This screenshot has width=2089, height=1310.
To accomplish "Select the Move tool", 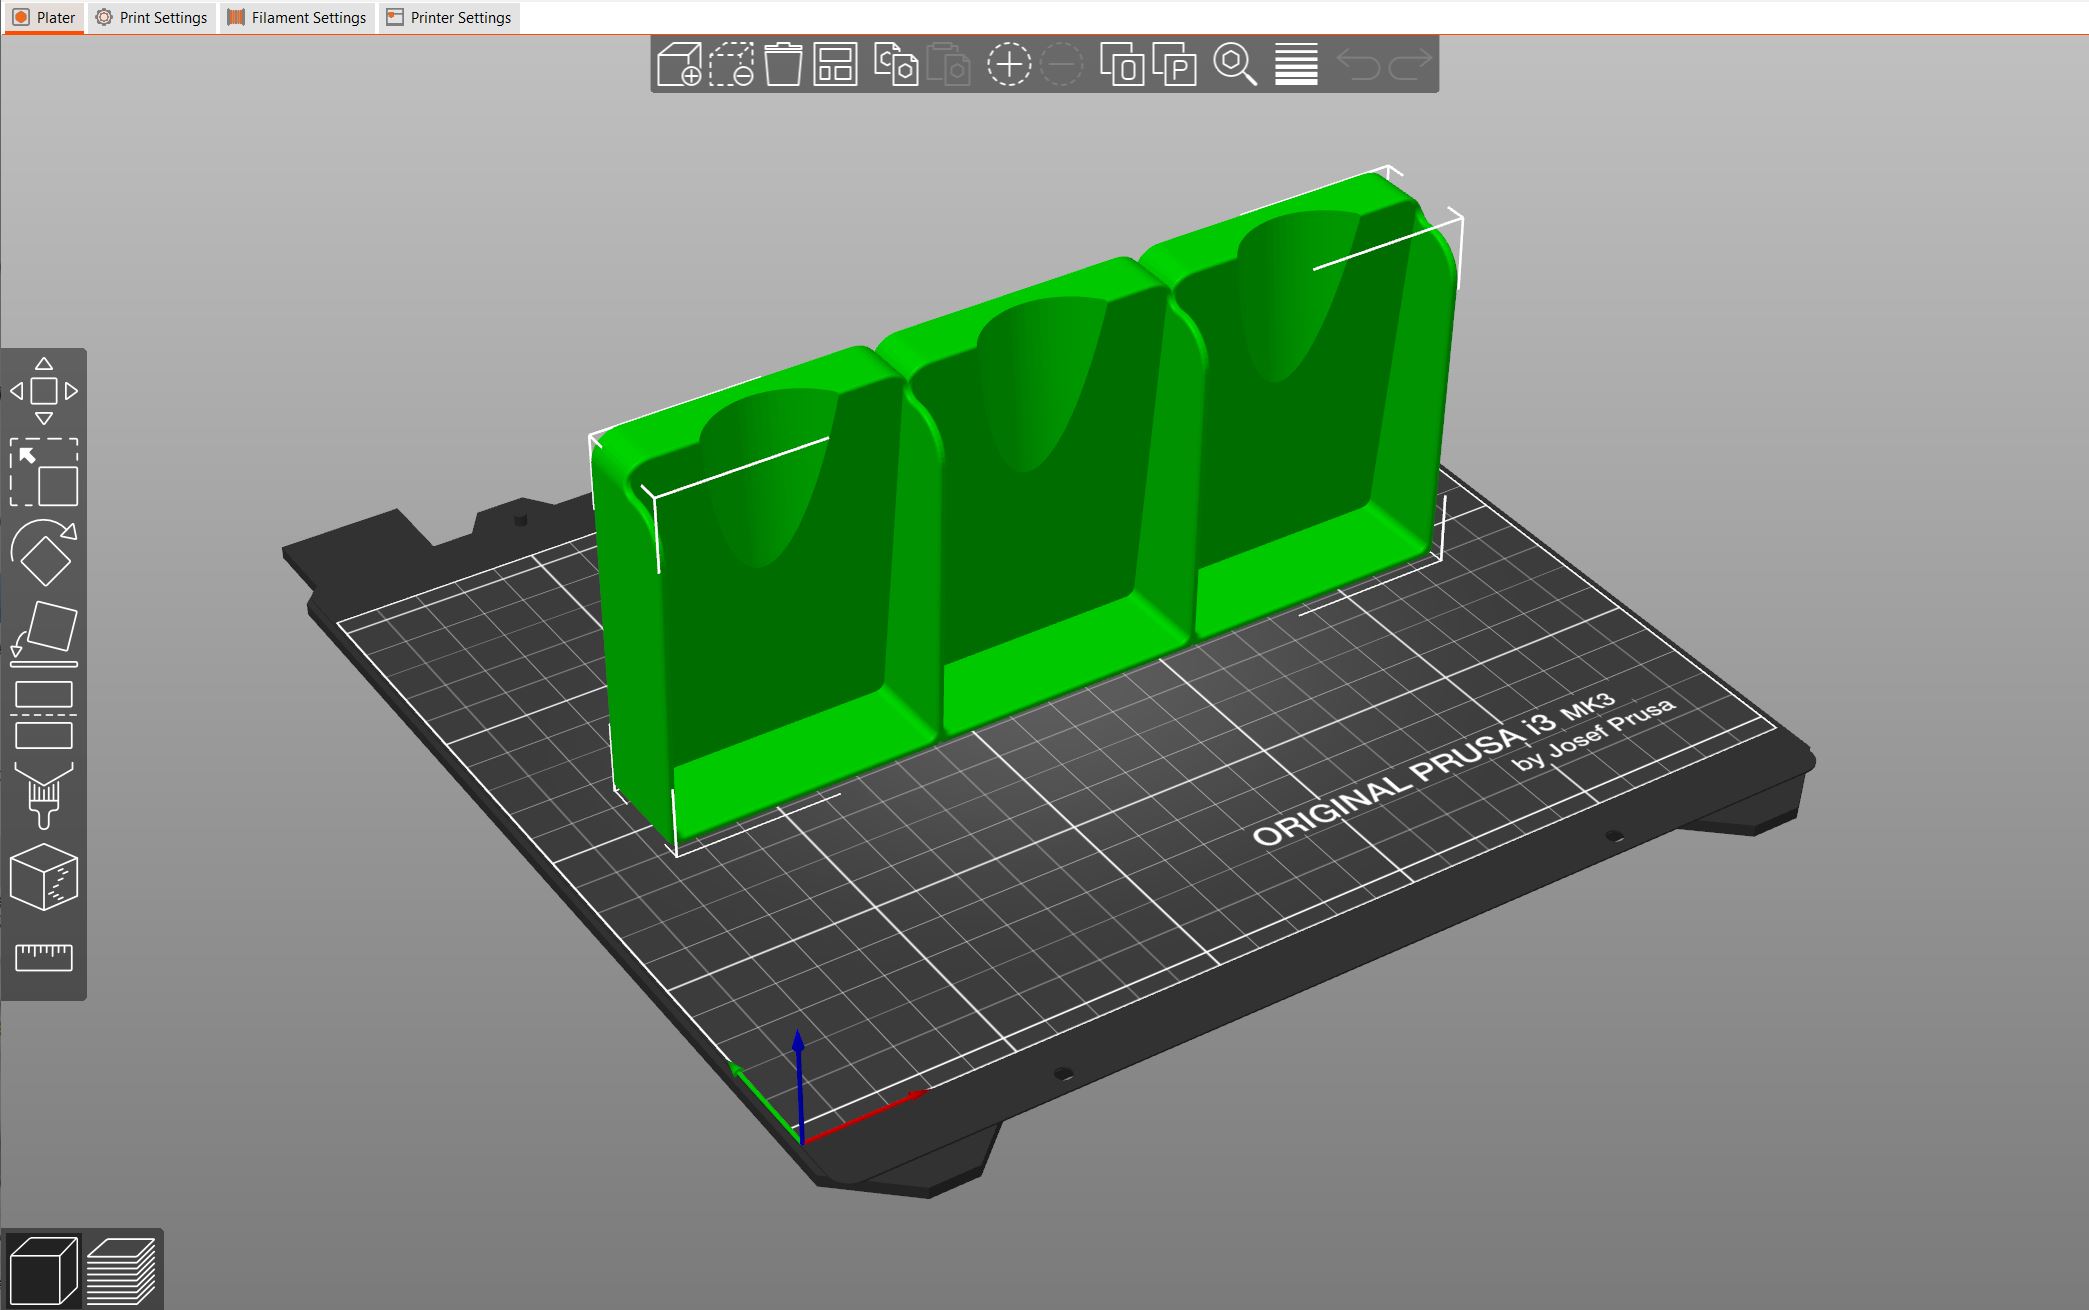I will tap(44, 390).
